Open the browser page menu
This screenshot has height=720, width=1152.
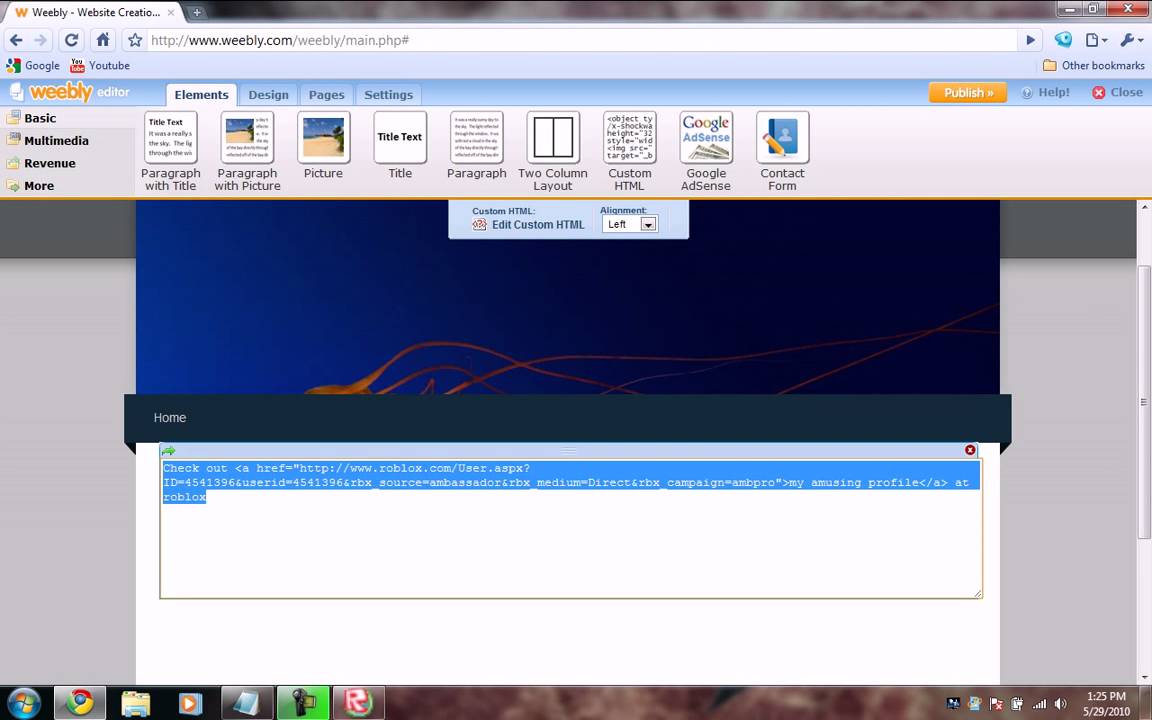1096,40
